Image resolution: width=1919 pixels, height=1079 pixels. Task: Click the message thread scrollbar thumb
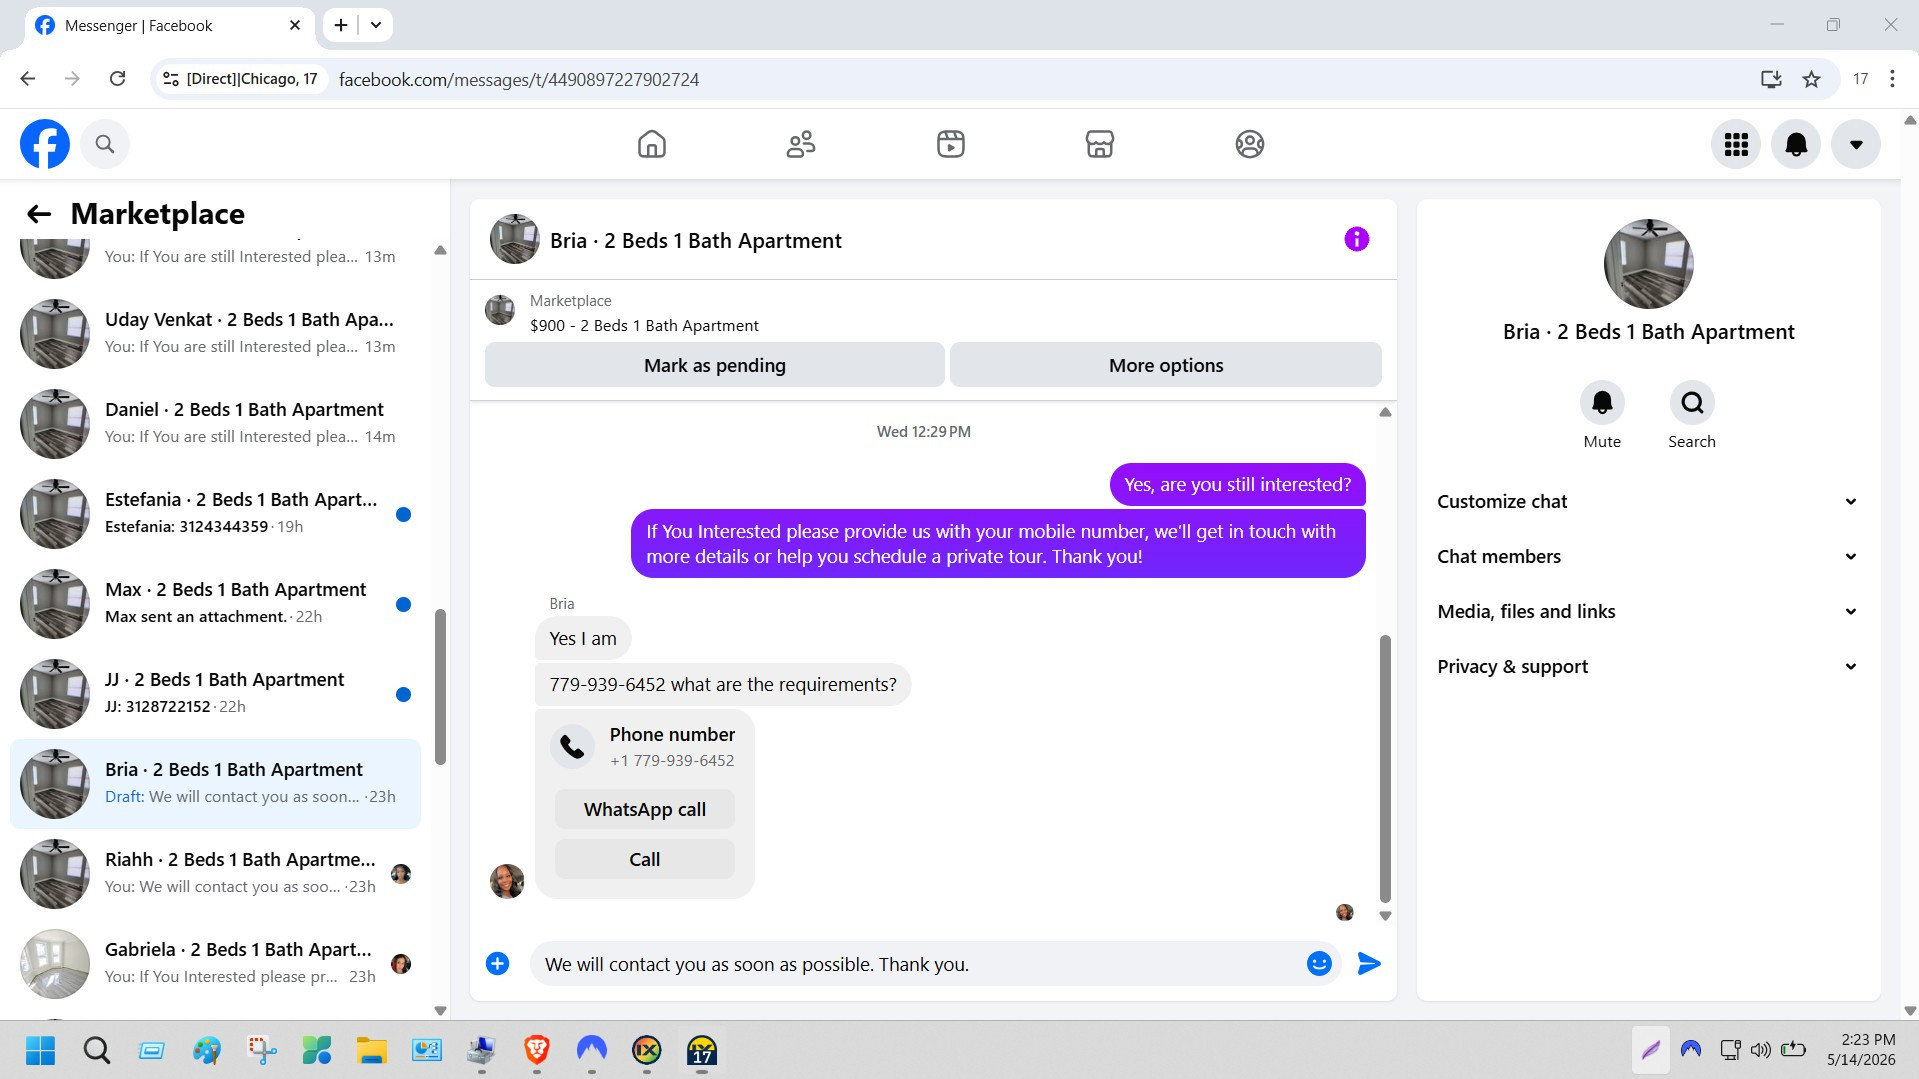click(1385, 768)
